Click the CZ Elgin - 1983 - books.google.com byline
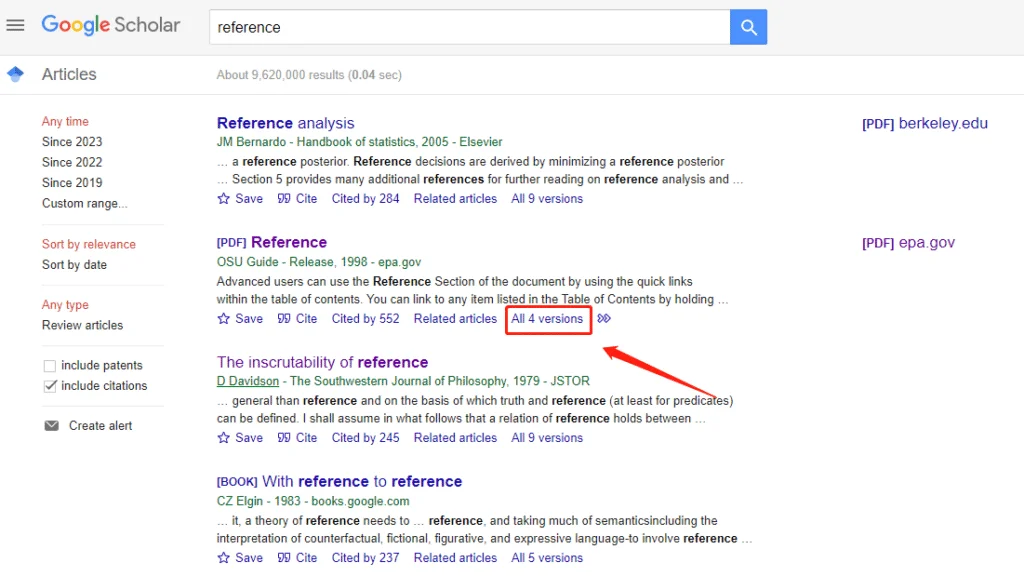The image size is (1024, 576). [x=313, y=501]
